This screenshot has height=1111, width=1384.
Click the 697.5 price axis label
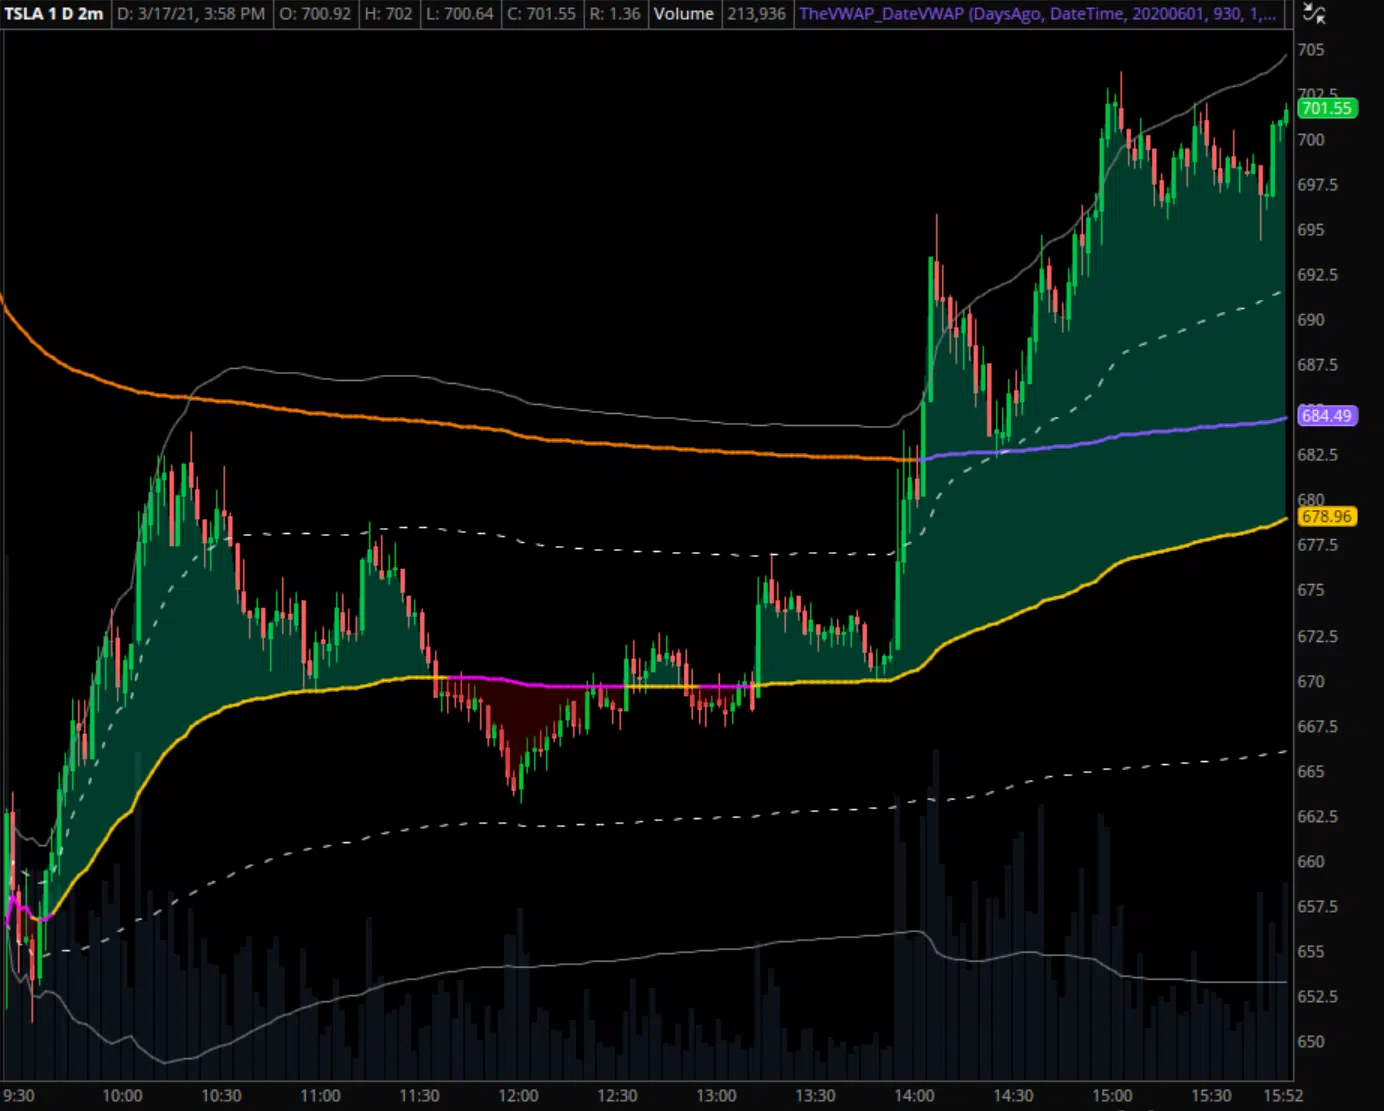pyautogui.click(x=1317, y=185)
